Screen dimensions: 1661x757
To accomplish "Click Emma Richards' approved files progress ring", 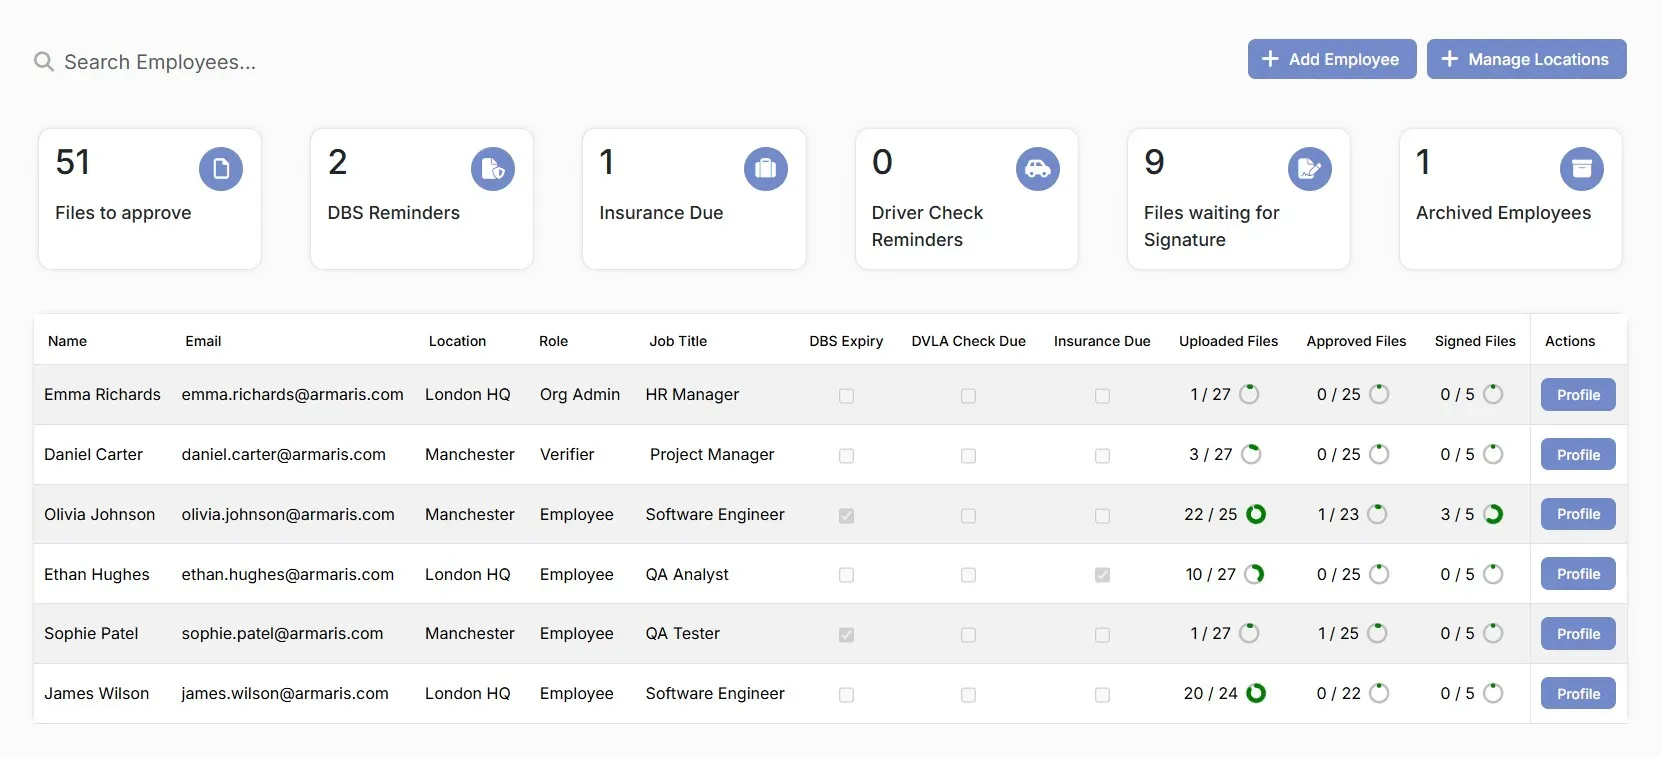I will point(1379,394).
